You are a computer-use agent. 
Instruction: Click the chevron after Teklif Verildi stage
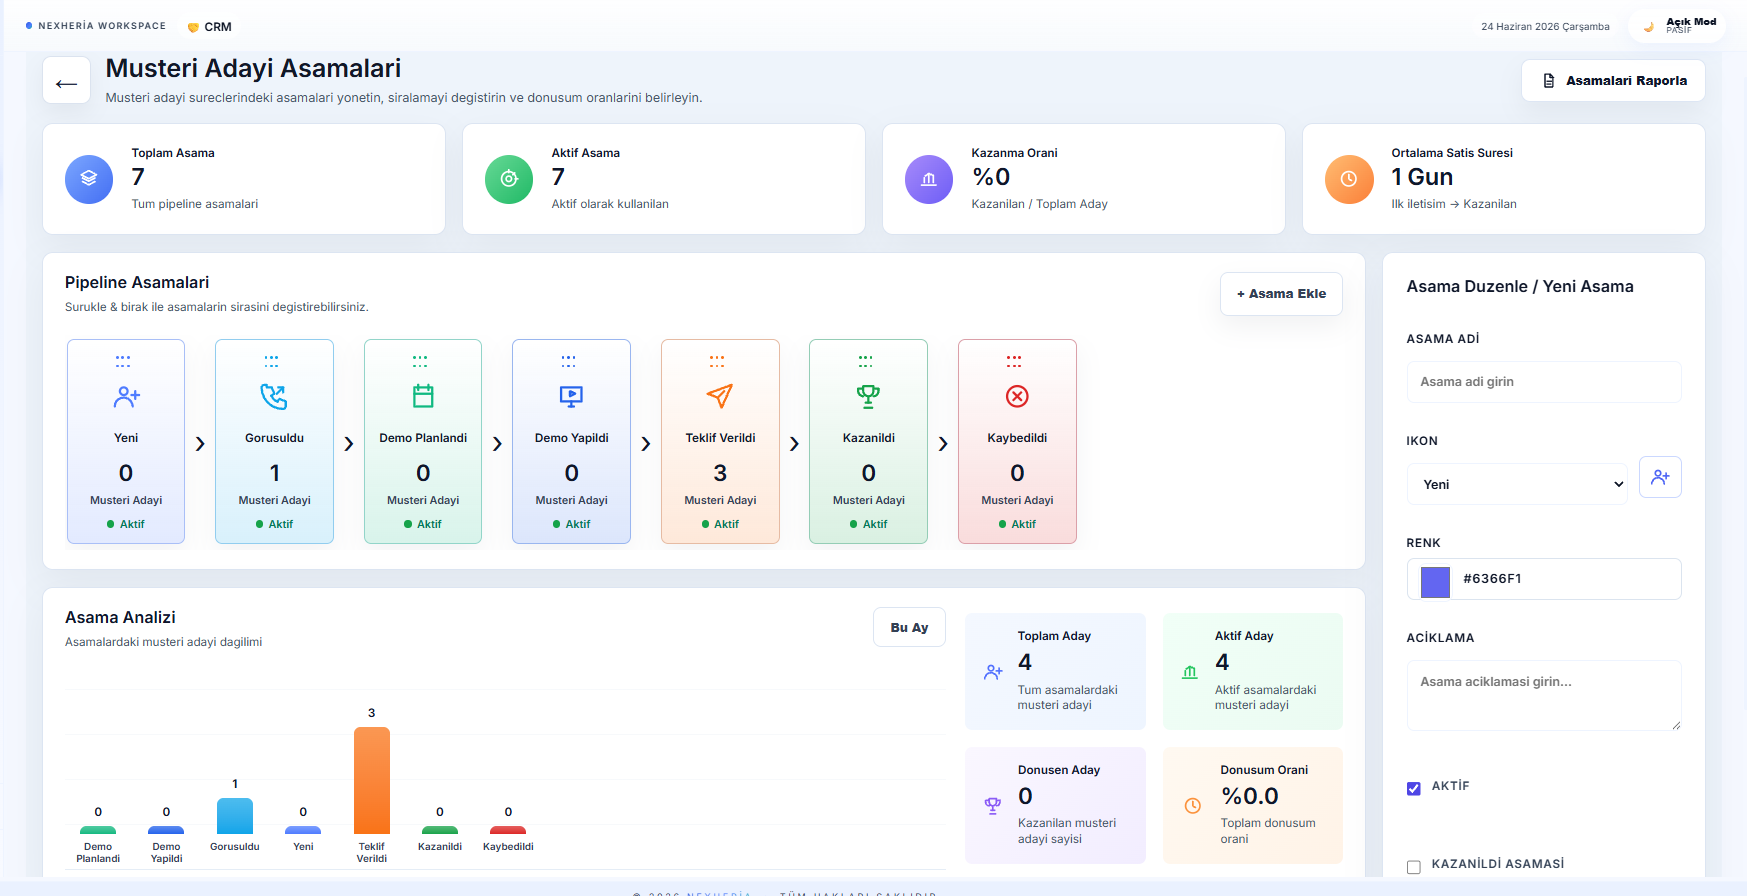[794, 443]
